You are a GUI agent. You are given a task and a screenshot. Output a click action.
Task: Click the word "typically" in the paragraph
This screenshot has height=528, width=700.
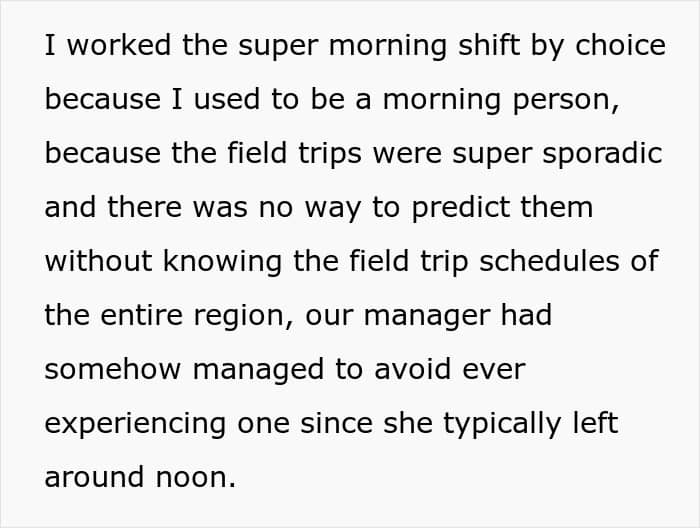tap(485, 424)
